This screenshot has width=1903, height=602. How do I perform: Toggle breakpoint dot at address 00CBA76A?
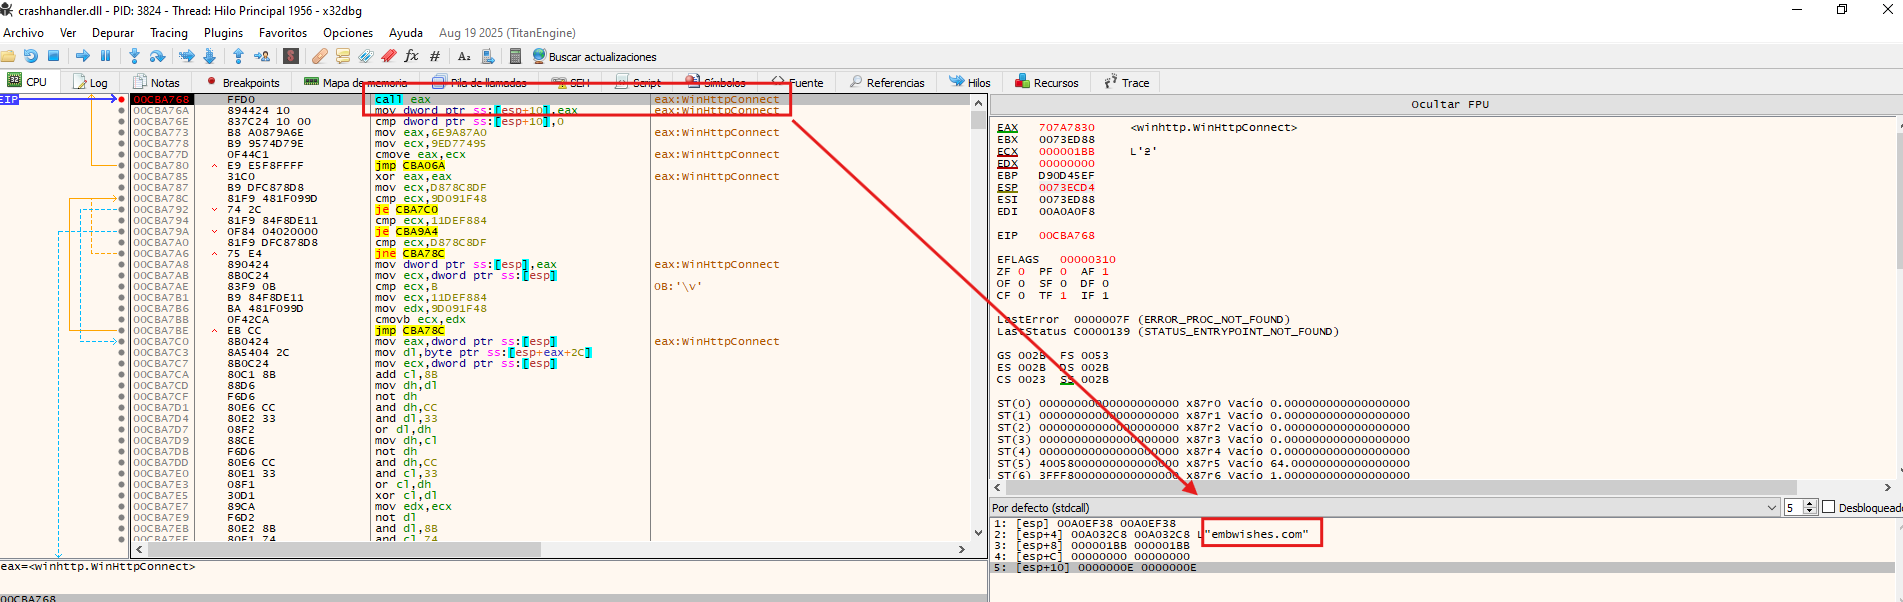(x=122, y=111)
